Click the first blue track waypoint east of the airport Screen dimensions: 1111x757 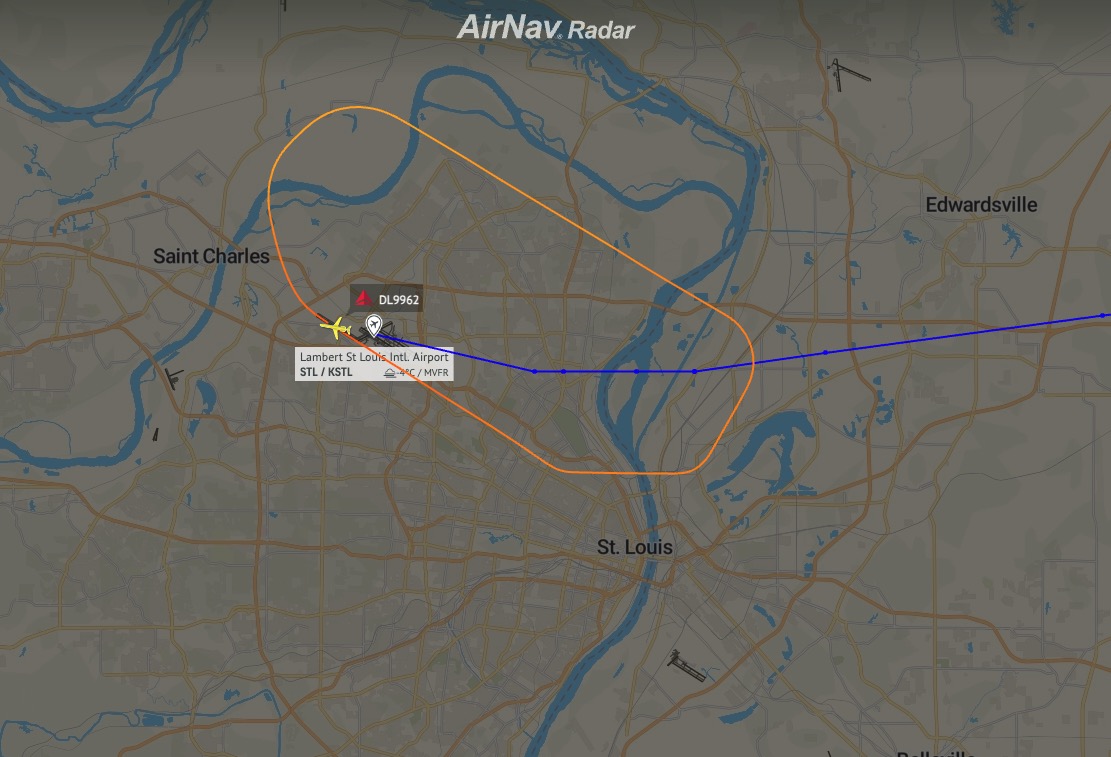[534, 371]
